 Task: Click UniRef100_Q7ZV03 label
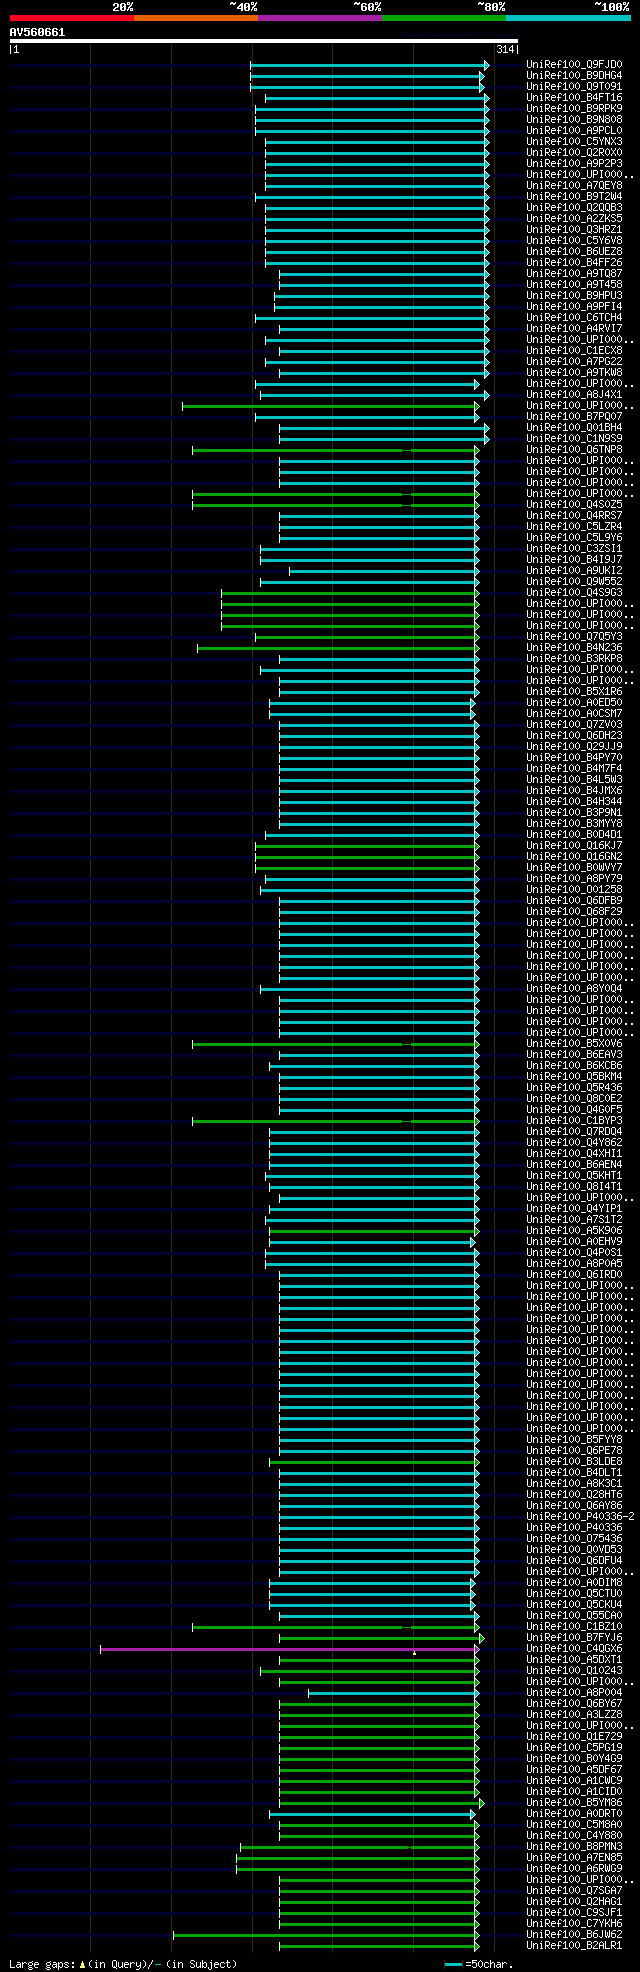point(574,724)
